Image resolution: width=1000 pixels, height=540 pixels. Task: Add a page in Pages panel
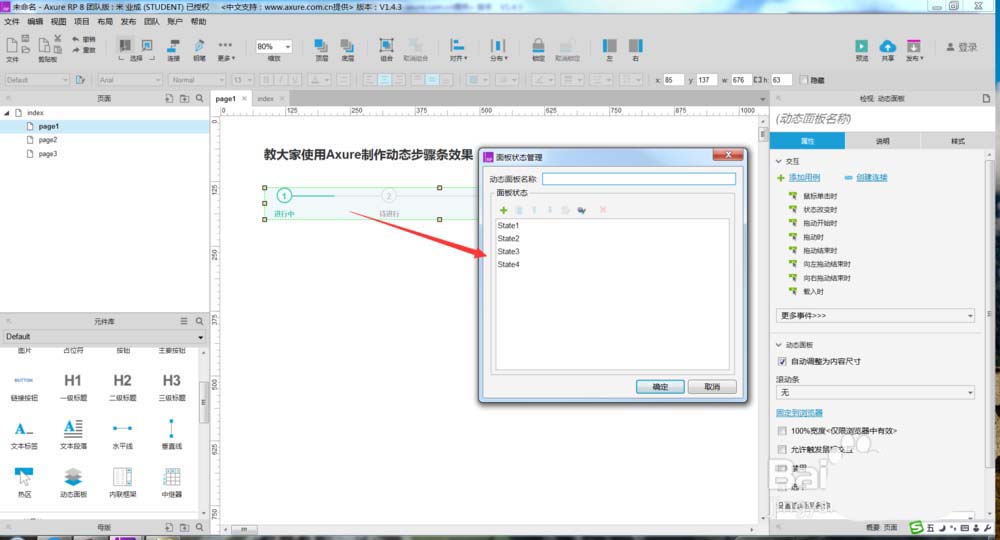169,98
